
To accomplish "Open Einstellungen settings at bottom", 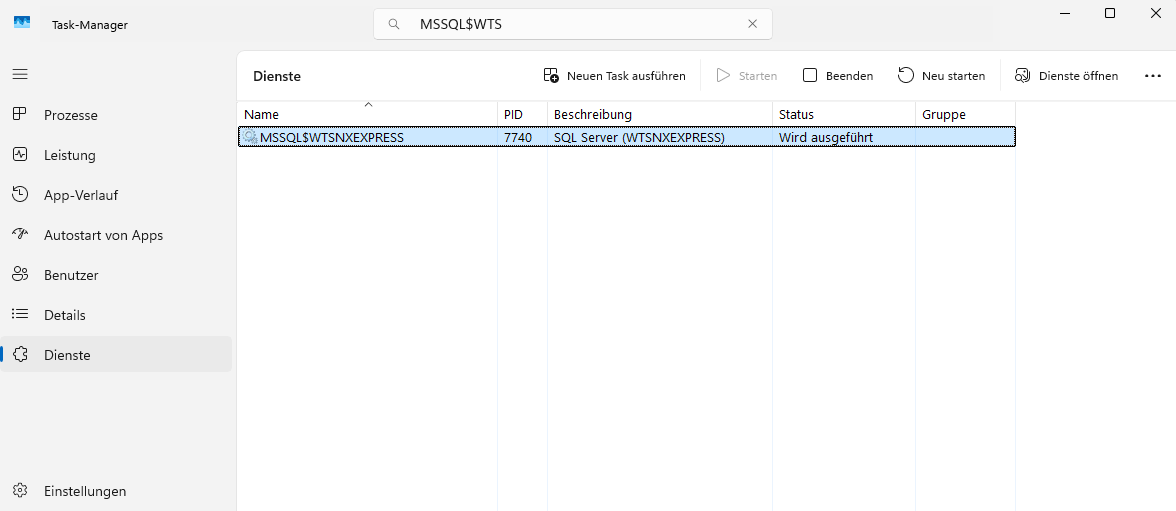I will pos(84,491).
